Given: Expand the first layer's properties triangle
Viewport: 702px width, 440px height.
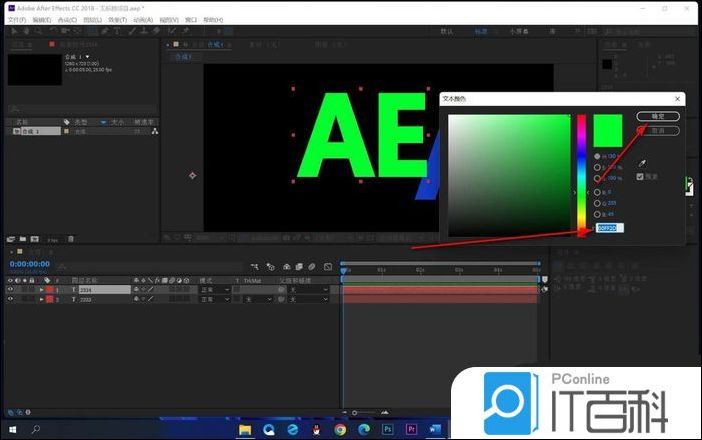Looking at the screenshot, I should [42, 289].
